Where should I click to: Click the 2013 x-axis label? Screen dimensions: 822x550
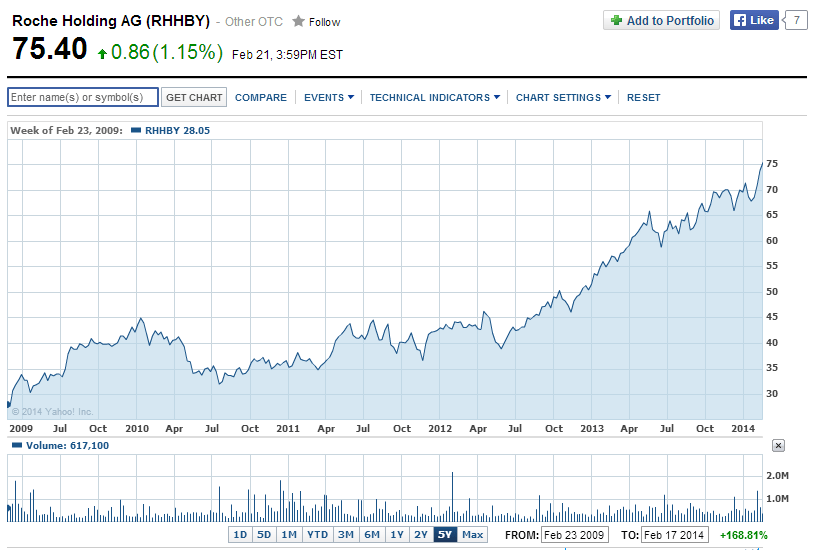[592, 428]
